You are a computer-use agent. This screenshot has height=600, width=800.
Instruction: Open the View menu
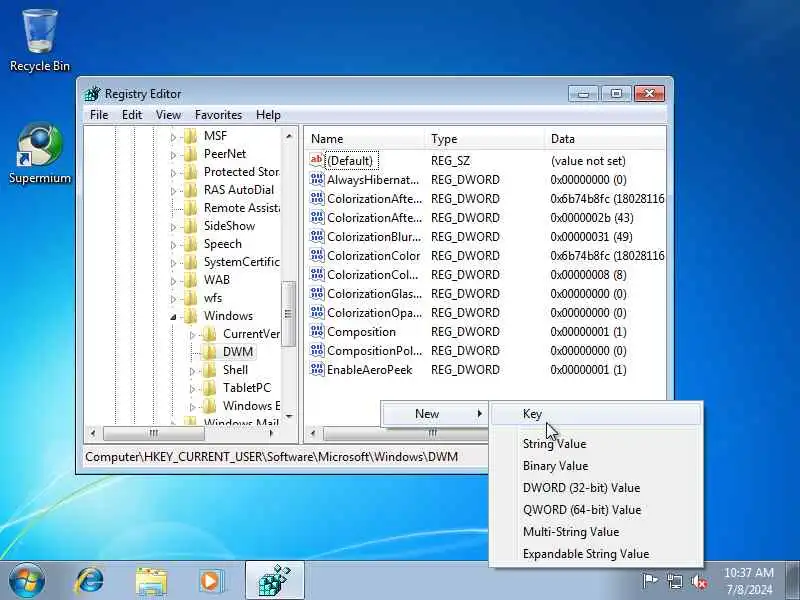[x=168, y=115]
